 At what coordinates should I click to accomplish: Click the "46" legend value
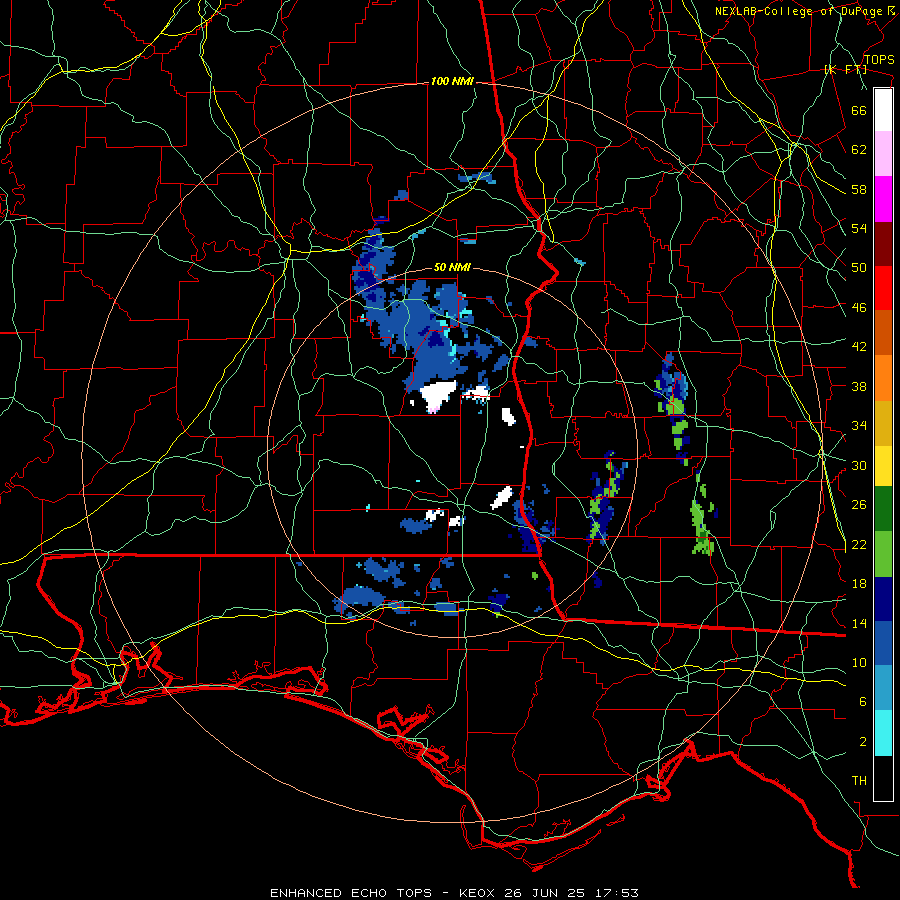click(859, 308)
